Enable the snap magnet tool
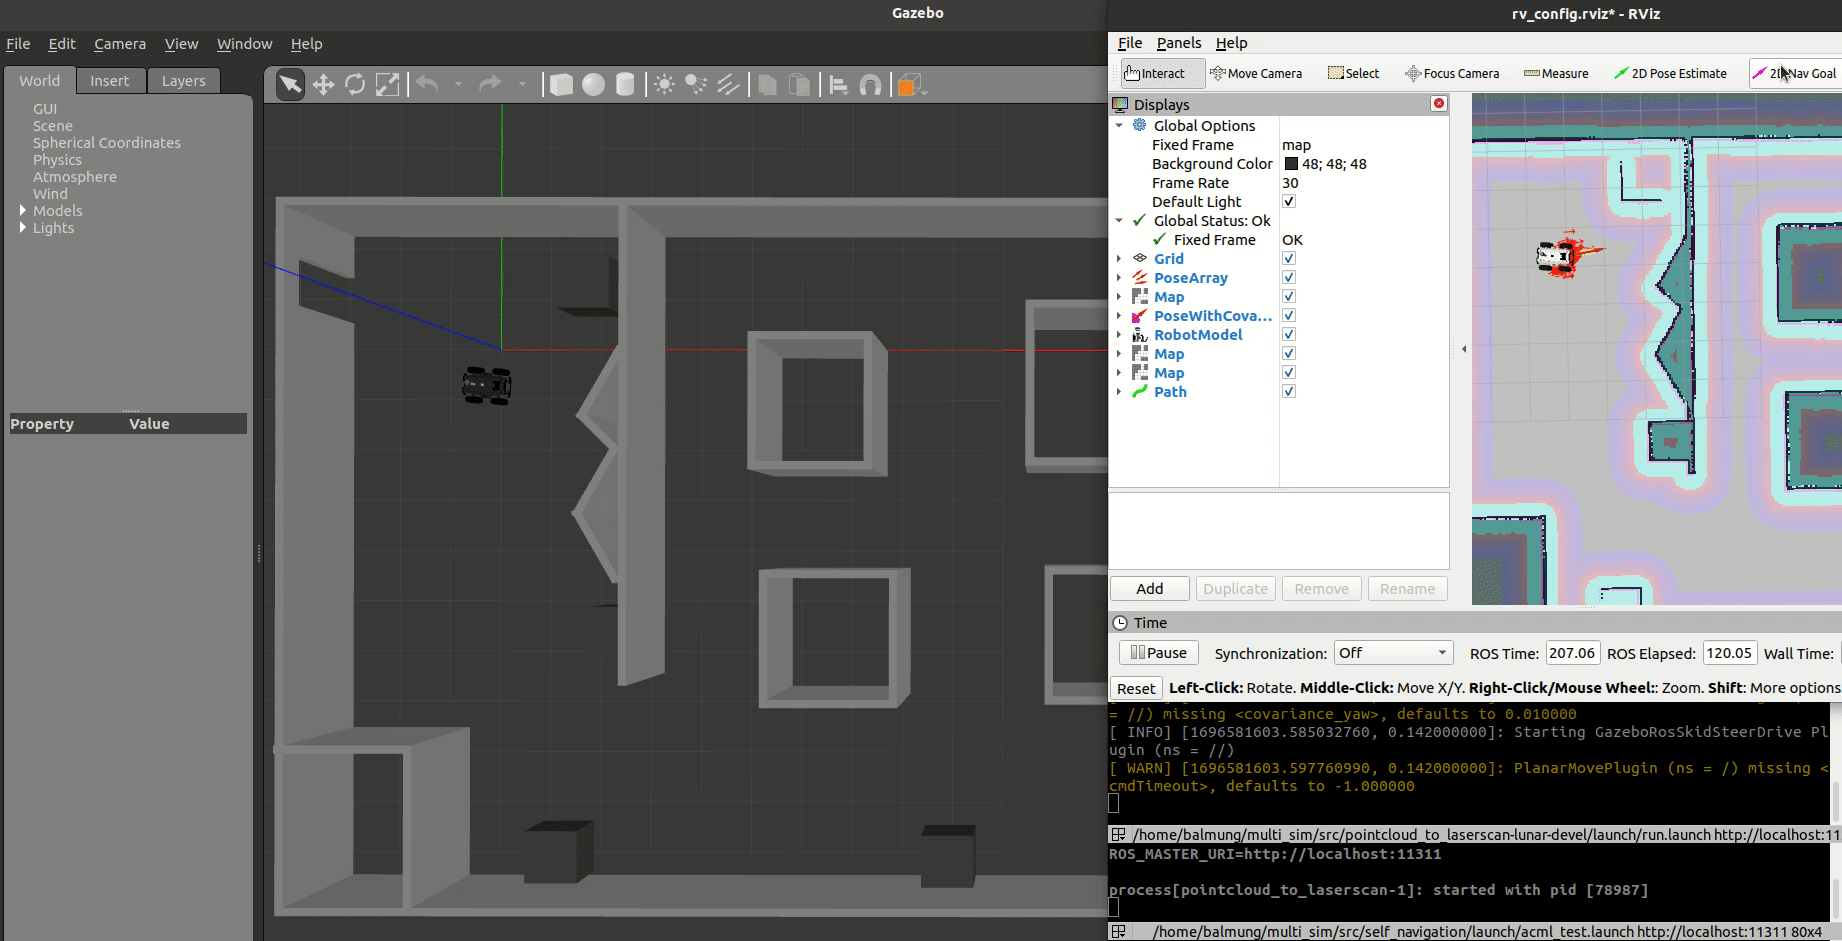Viewport: 1842px width, 941px height. (x=871, y=85)
